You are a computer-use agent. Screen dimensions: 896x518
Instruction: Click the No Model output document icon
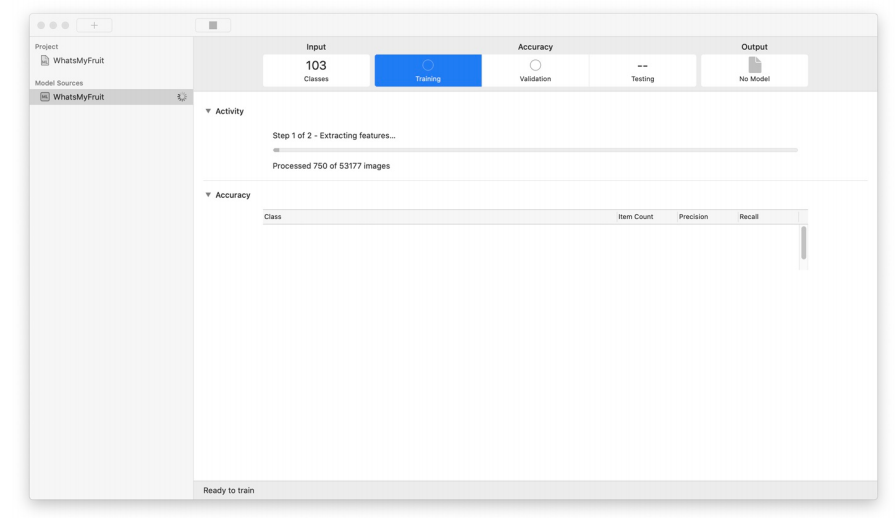click(754, 66)
